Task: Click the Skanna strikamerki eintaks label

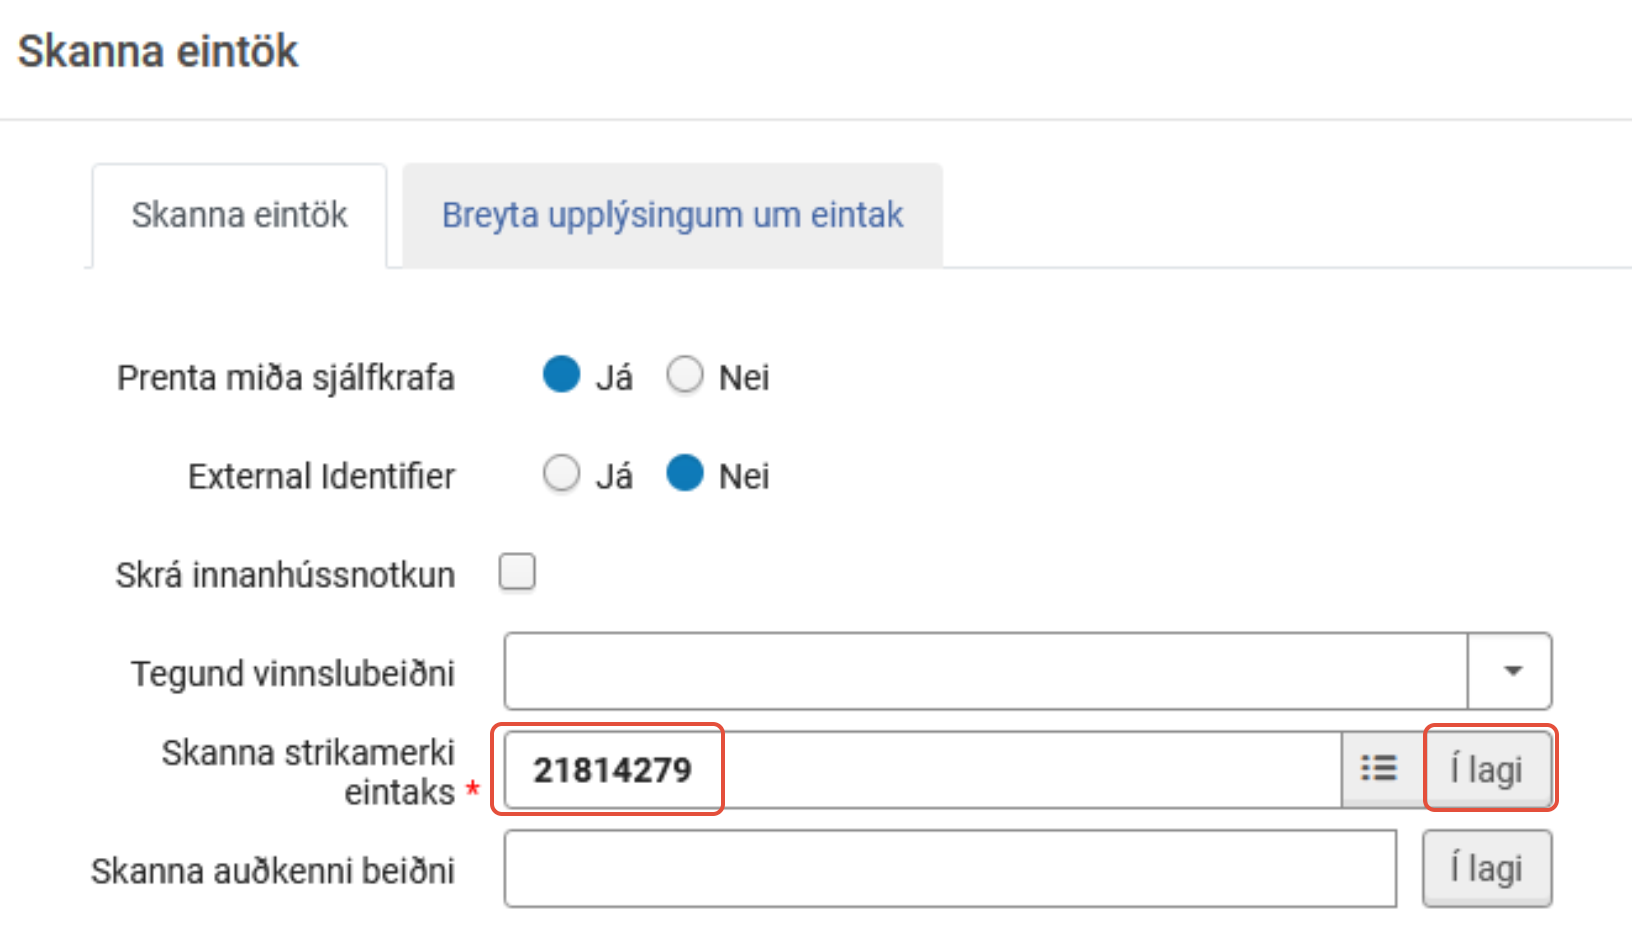Action: point(308,771)
